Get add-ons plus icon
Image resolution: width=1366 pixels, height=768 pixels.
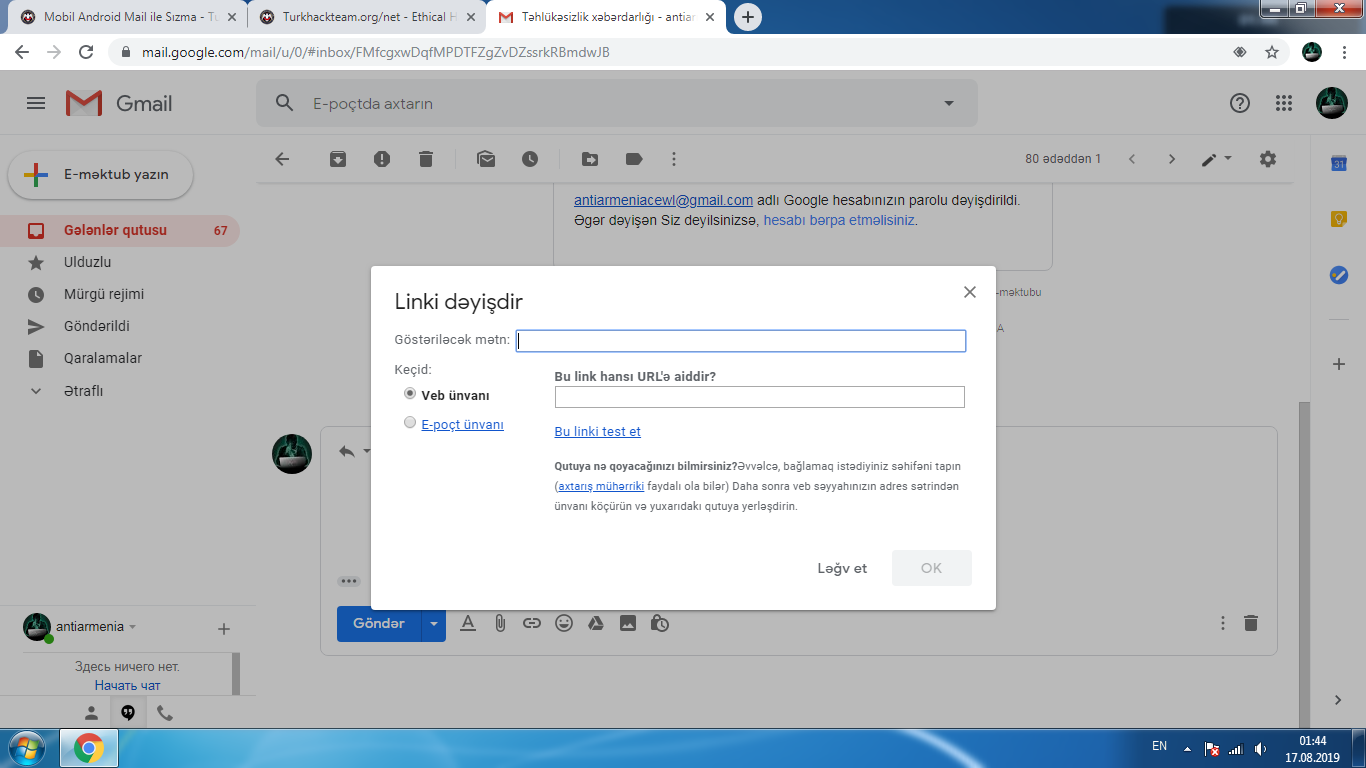(x=1339, y=364)
